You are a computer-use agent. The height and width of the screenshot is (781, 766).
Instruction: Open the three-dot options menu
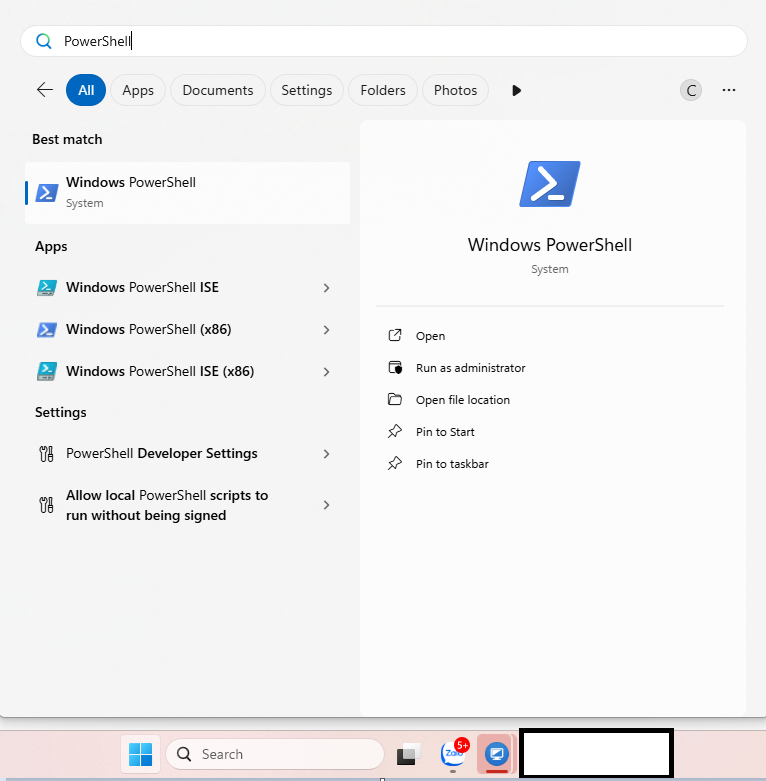click(729, 90)
